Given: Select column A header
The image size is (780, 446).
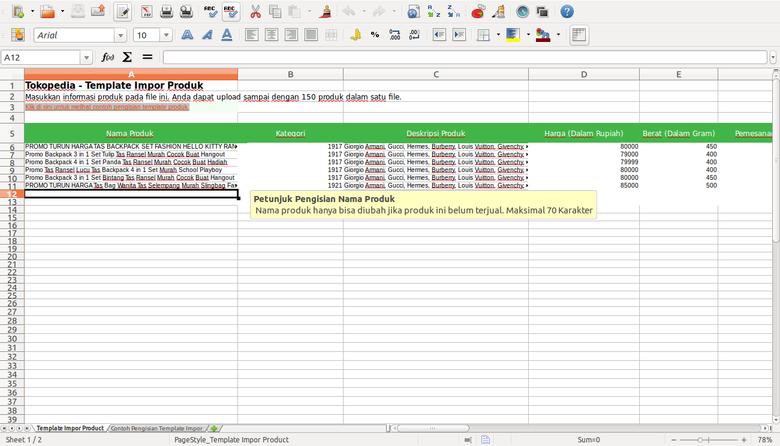Looking at the screenshot, I should pyautogui.click(x=131, y=74).
